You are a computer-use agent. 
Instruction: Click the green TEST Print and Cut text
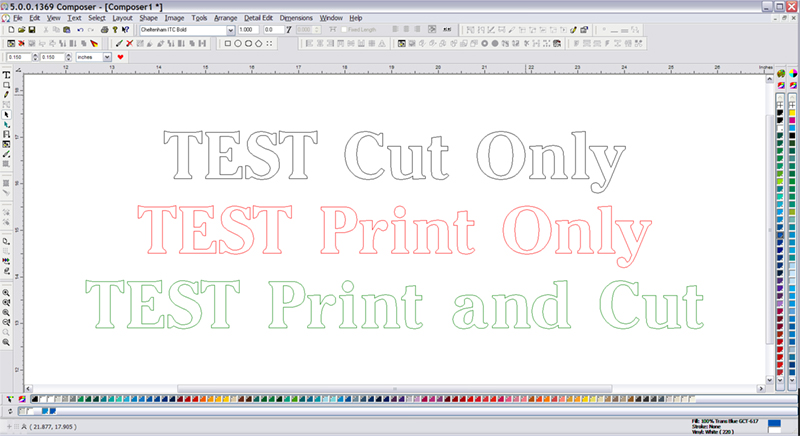click(x=394, y=305)
